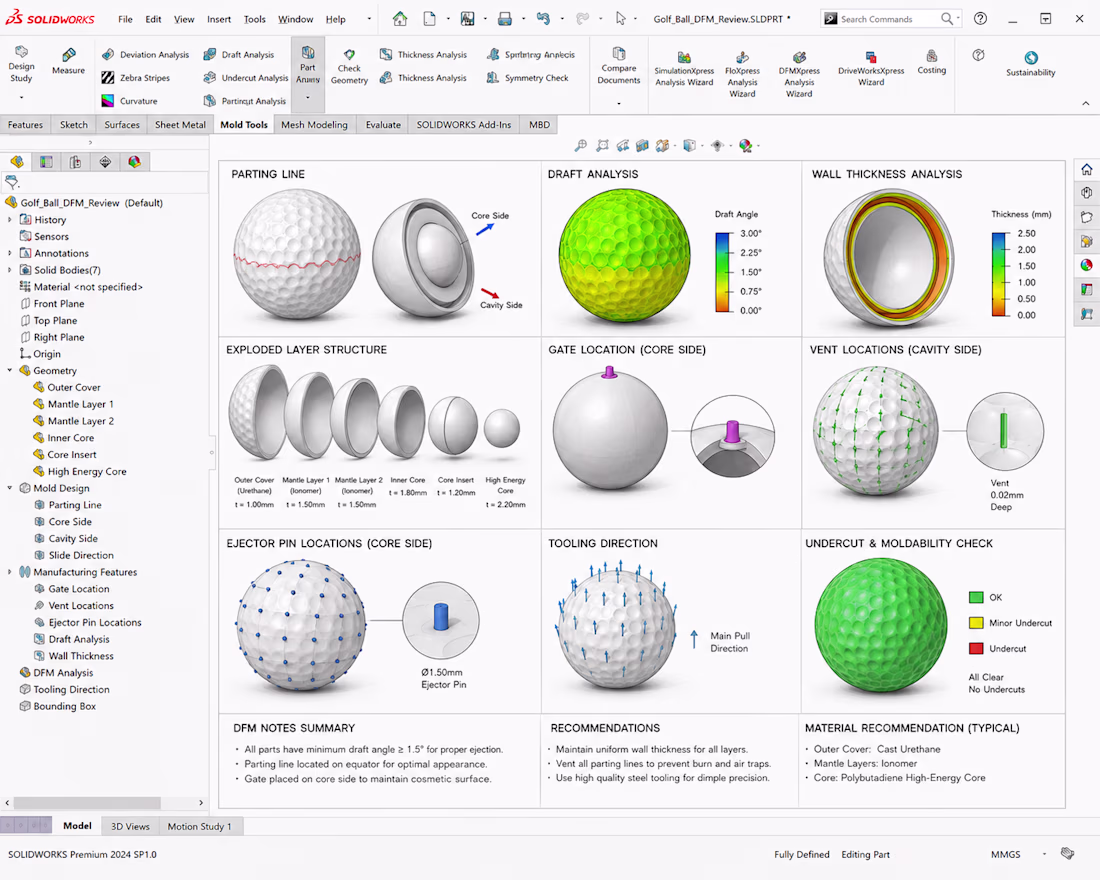1100x880 pixels.
Task: Open the Compare Documents dropdown arrow
Action: click(x=619, y=103)
